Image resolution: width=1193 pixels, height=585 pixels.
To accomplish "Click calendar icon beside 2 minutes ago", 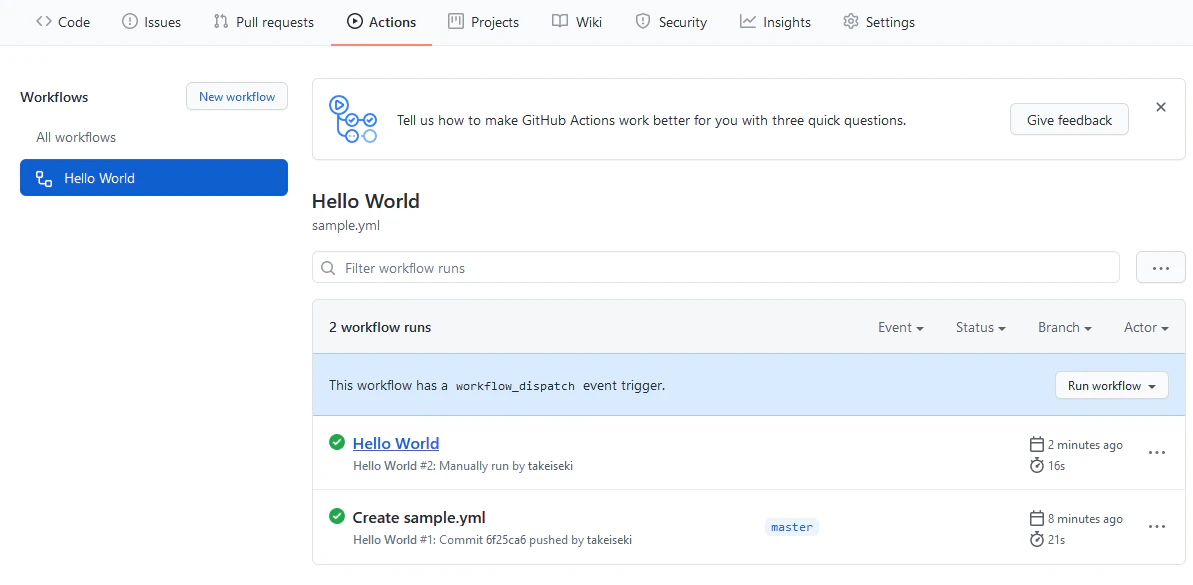I will pos(1036,444).
